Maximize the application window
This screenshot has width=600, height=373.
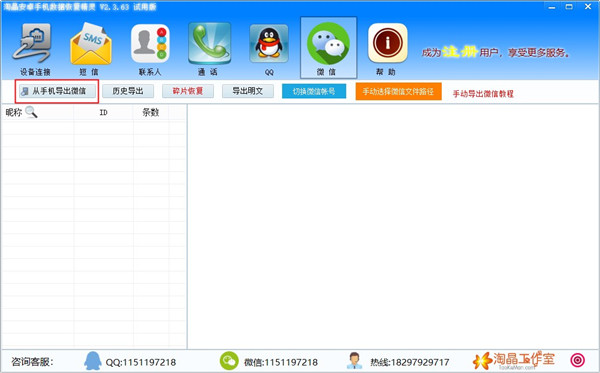(x=569, y=7)
